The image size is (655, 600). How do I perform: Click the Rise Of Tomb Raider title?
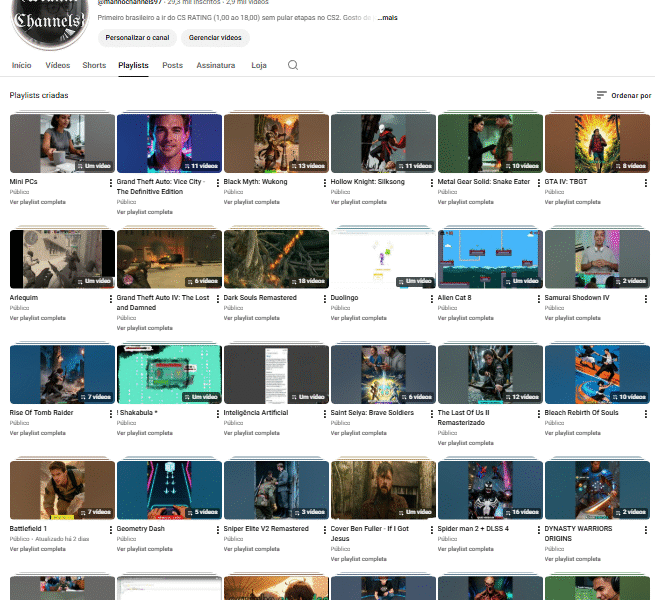[41, 412]
